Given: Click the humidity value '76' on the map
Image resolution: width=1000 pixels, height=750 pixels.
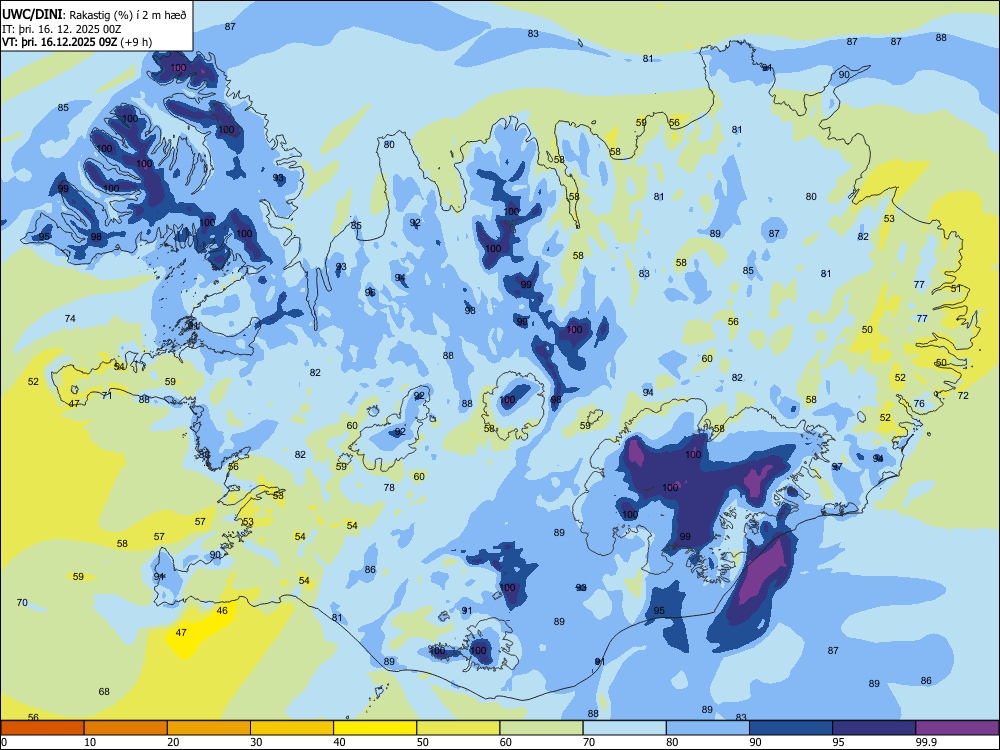Looking at the screenshot, I should click(x=919, y=404).
